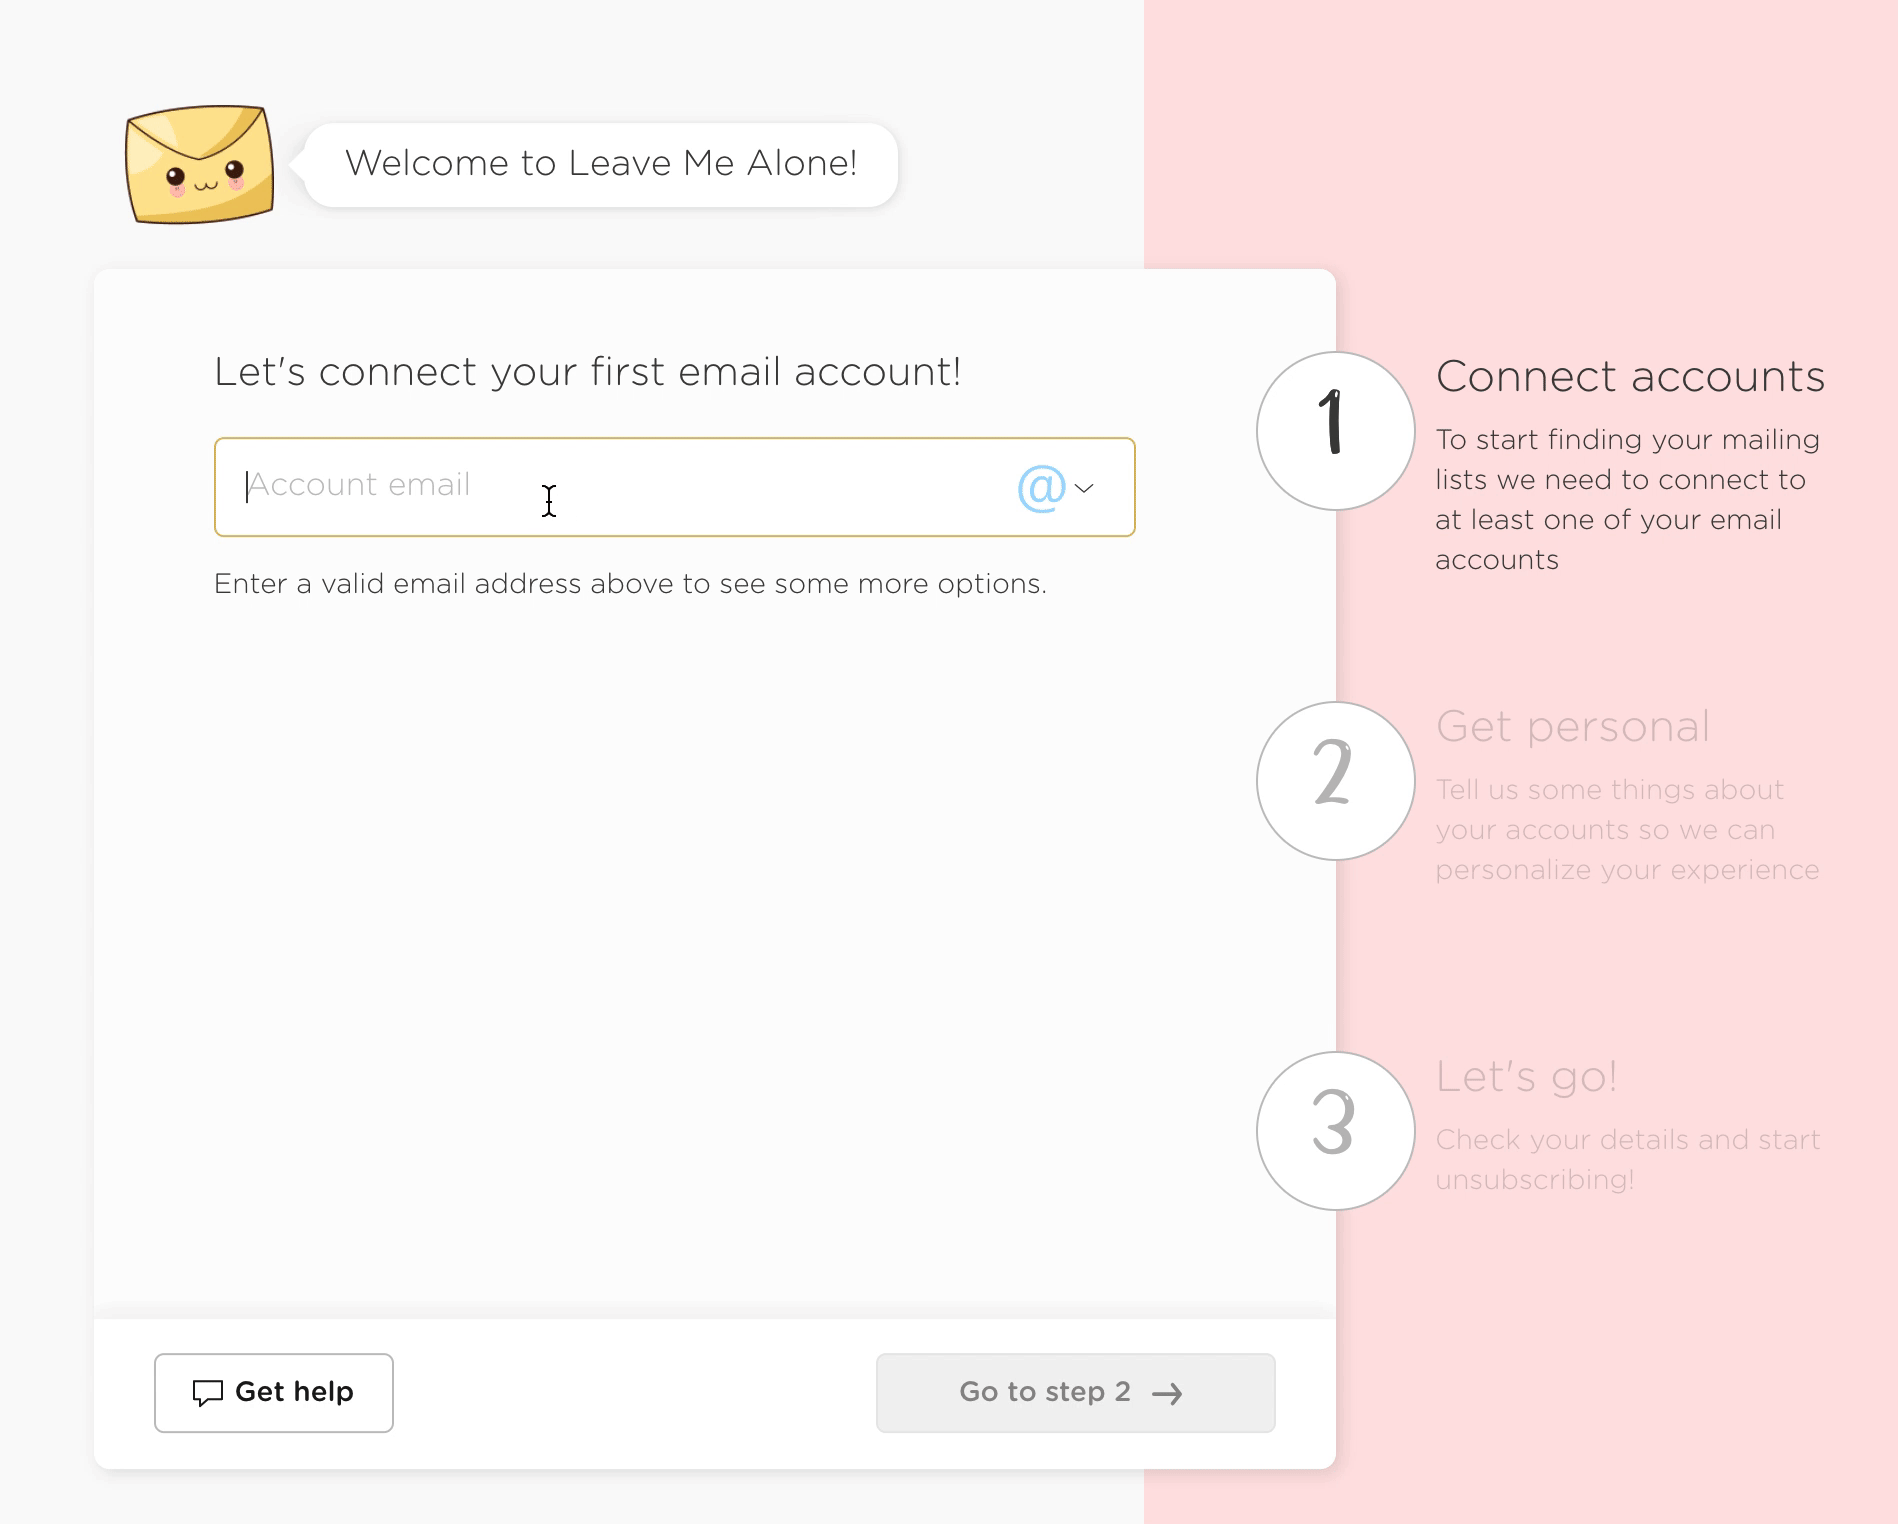Image resolution: width=1898 pixels, height=1524 pixels.
Task: Select the step 1 circle
Action: (x=1335, y=431)
